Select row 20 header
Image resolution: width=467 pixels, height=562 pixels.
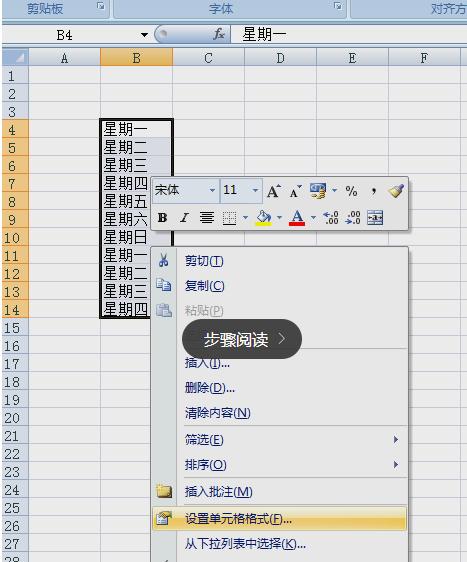pyautogui.click(x=15, y=418)
